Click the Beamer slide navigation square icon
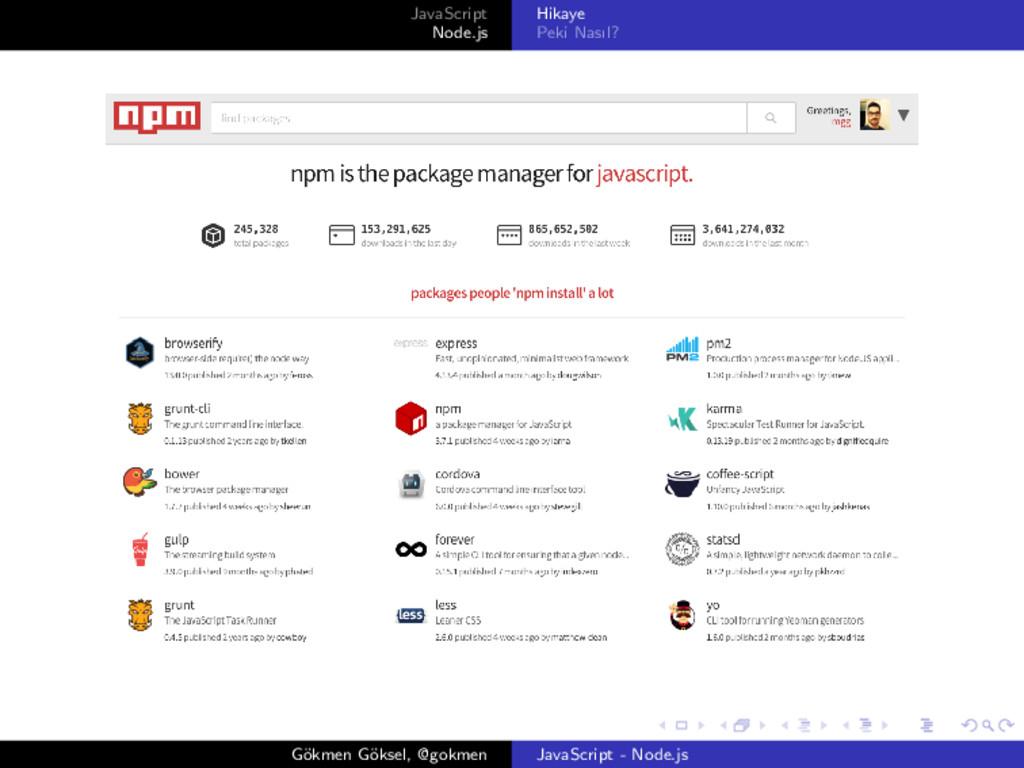The image size is (1024, 768). (681, 725)
